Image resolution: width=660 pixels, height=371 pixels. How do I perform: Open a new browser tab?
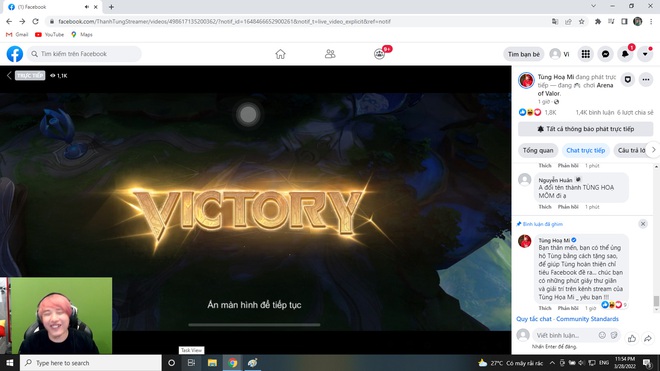[x=111, y=7]
